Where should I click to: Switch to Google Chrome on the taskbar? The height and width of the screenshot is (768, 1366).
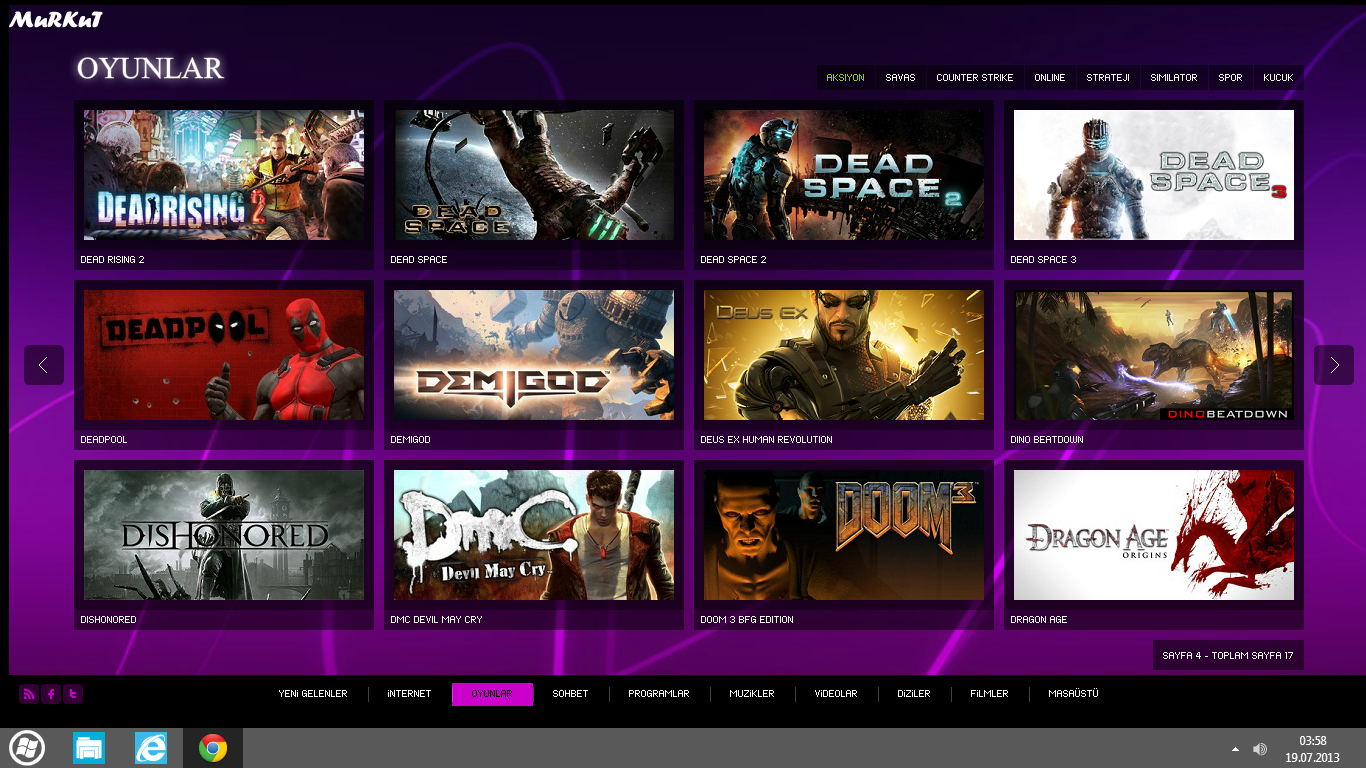click(213, 748)
